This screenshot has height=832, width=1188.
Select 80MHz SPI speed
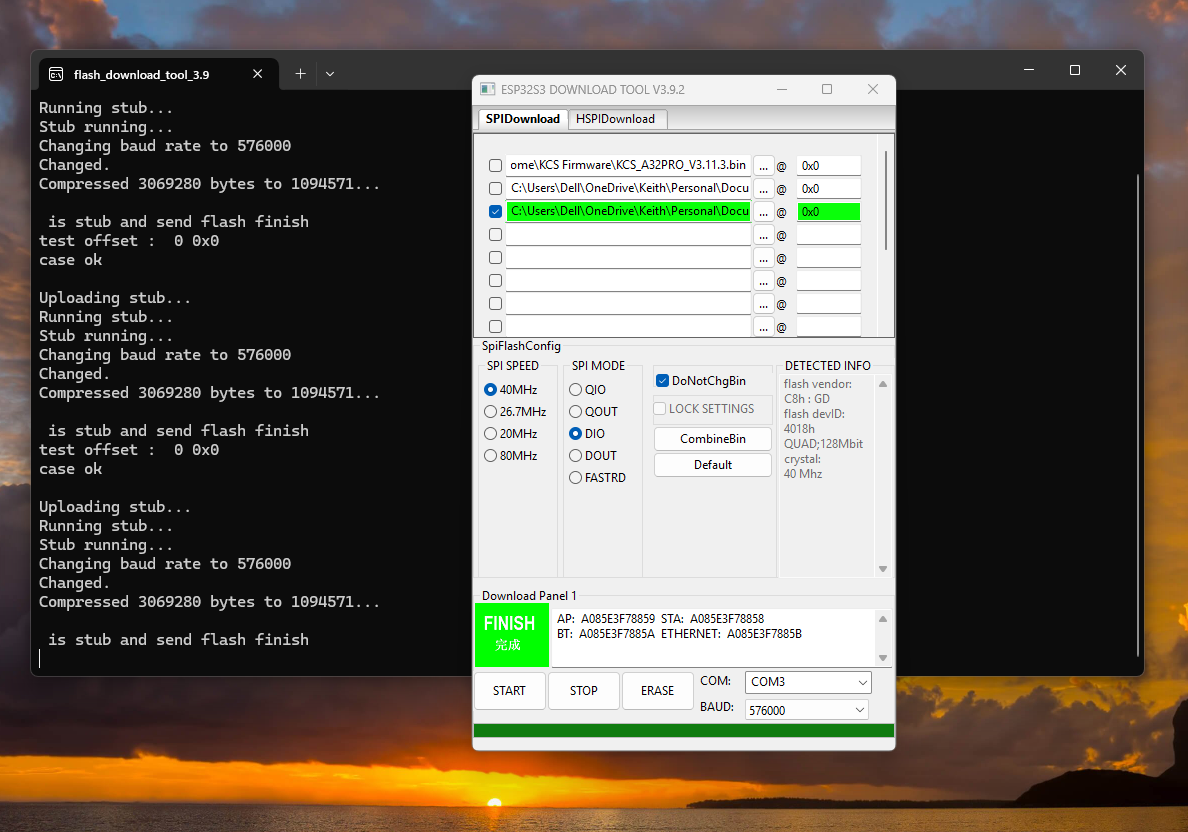[490, 456]
